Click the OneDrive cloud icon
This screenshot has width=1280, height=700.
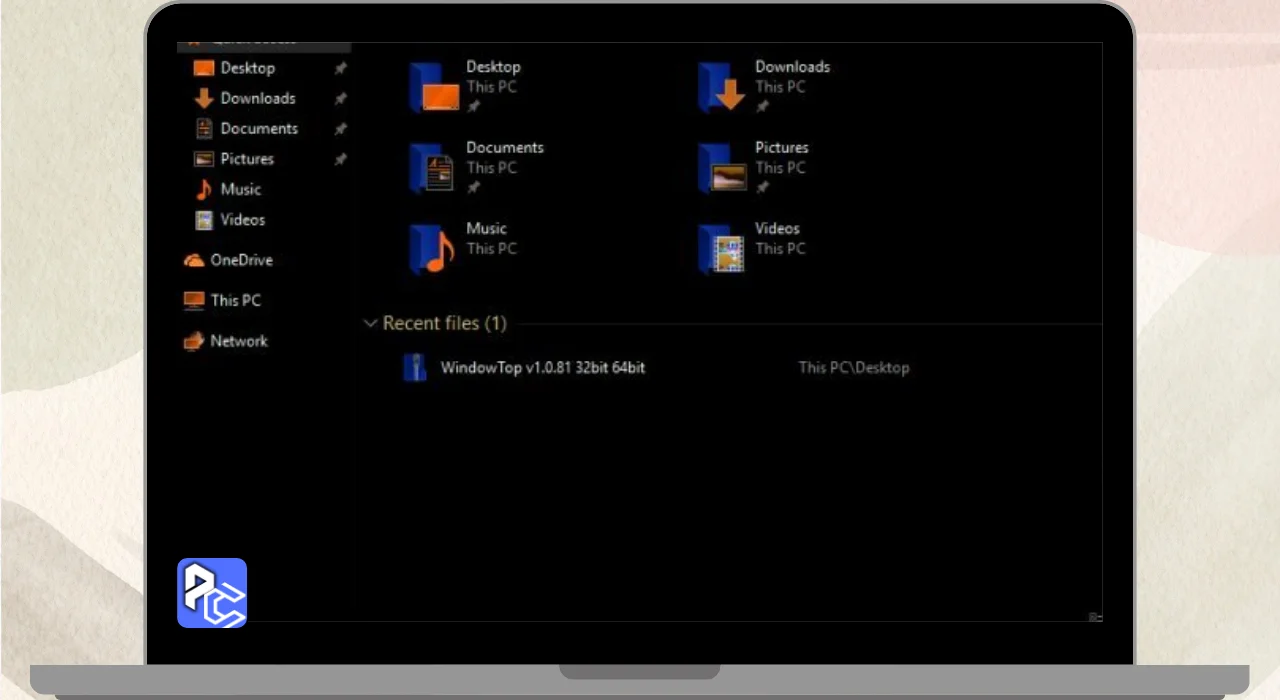[194, 260]
